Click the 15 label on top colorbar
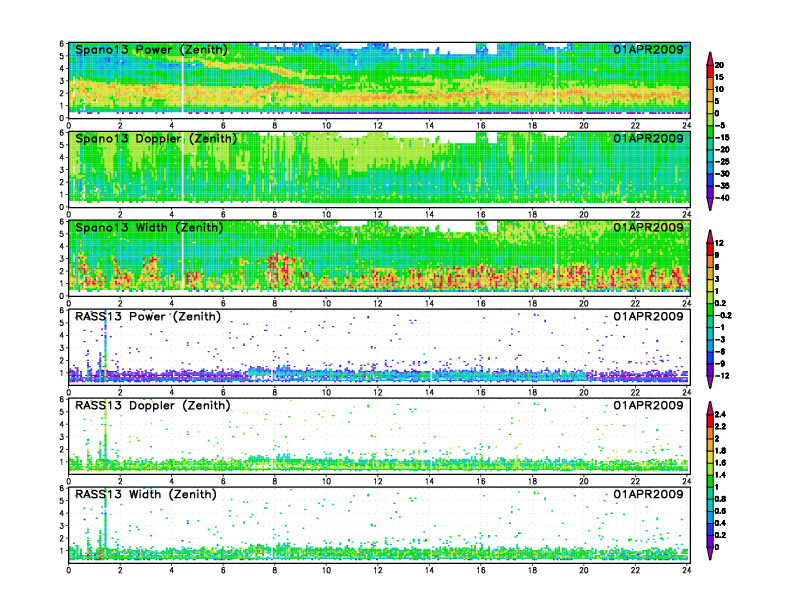 click(719, 77)
